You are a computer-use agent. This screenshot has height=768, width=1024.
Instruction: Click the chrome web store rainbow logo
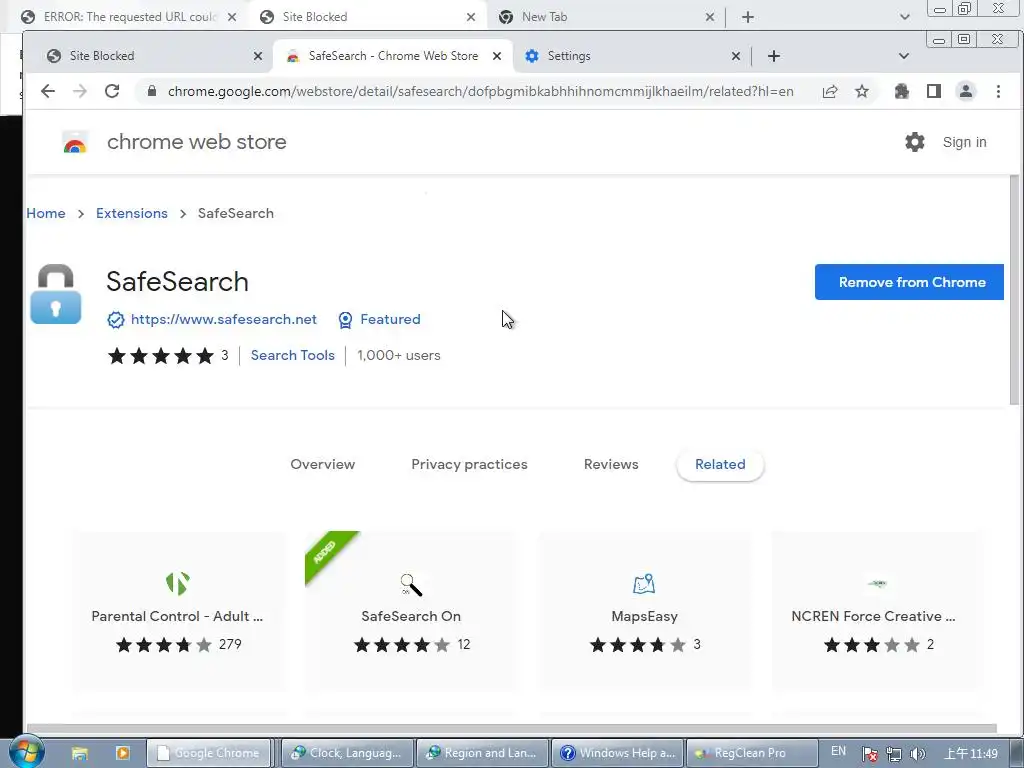pos(75,142)
